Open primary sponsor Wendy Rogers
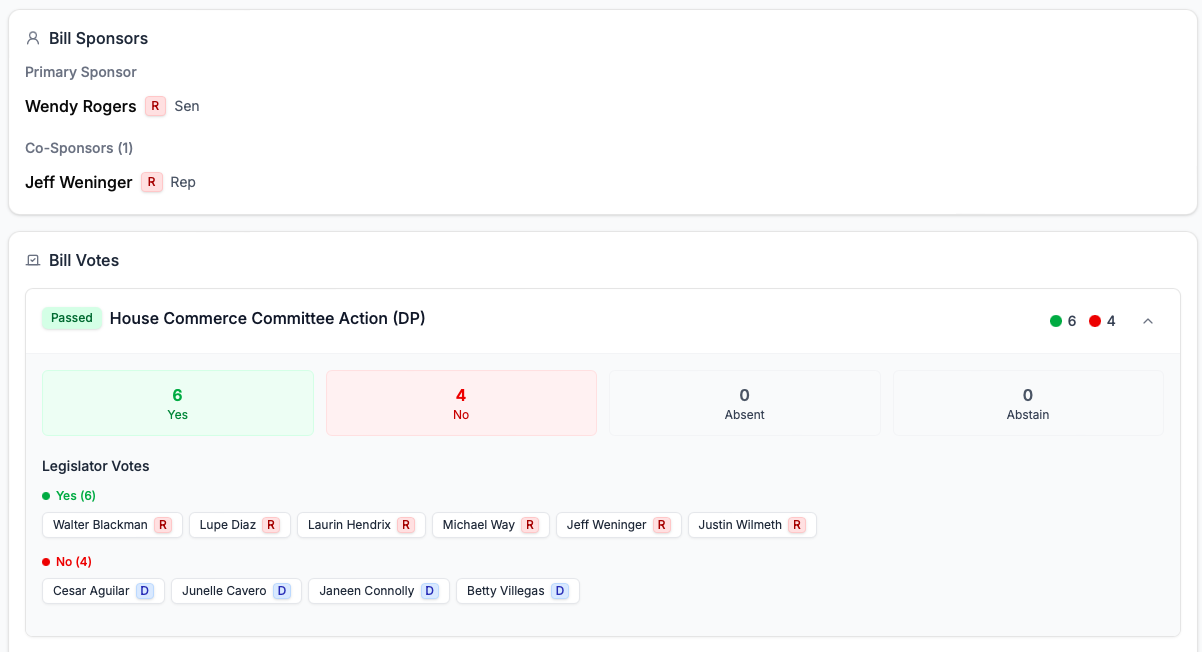 (81, 106)
